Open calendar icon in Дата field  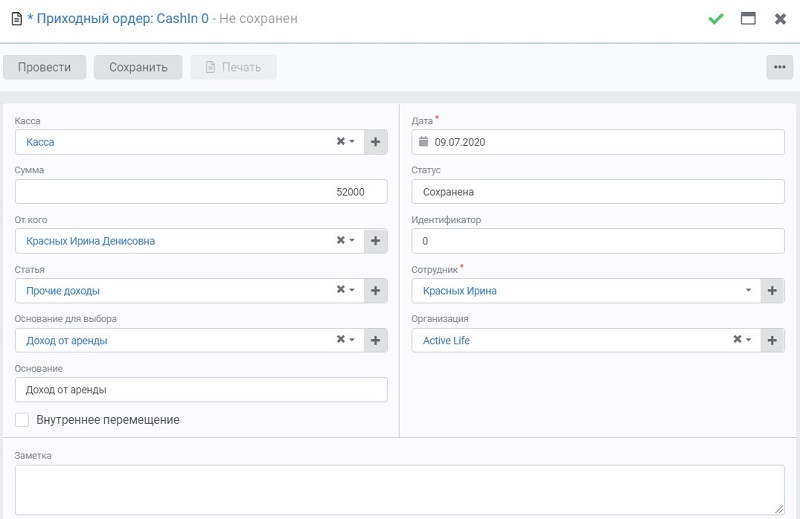pos(423,141)
